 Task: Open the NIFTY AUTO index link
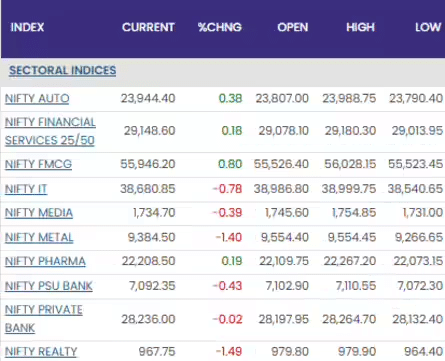coord(37,98)
